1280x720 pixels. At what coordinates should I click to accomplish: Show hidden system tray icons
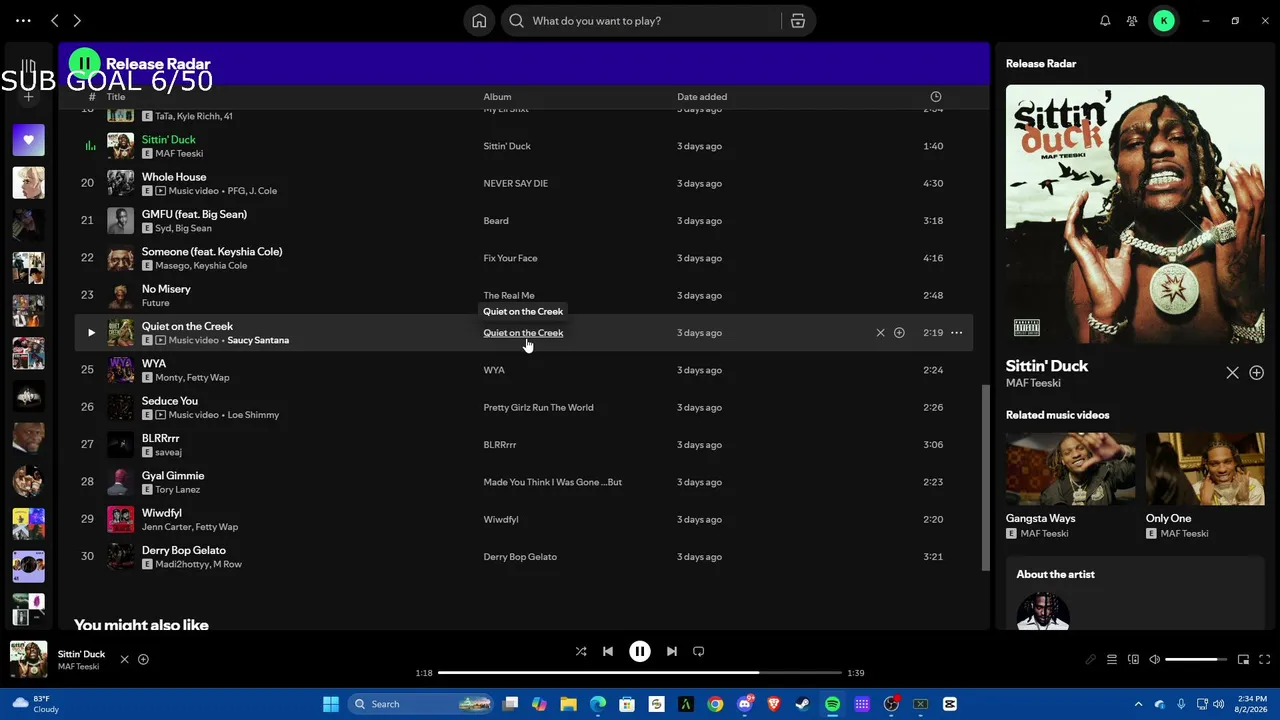click(x=1138, y=704)
